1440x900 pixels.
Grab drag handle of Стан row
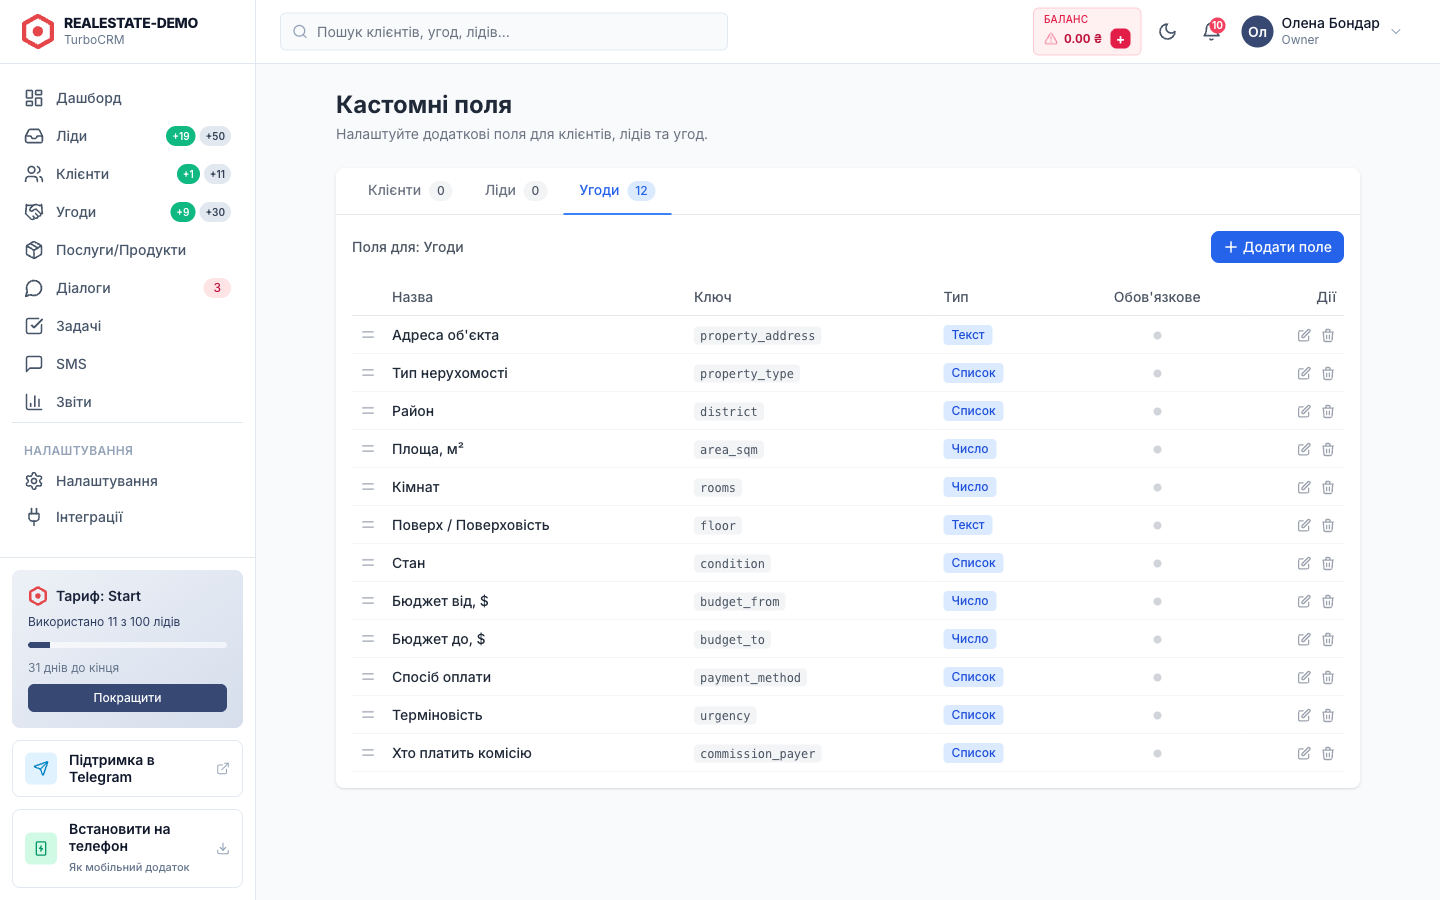coord(368,563)
